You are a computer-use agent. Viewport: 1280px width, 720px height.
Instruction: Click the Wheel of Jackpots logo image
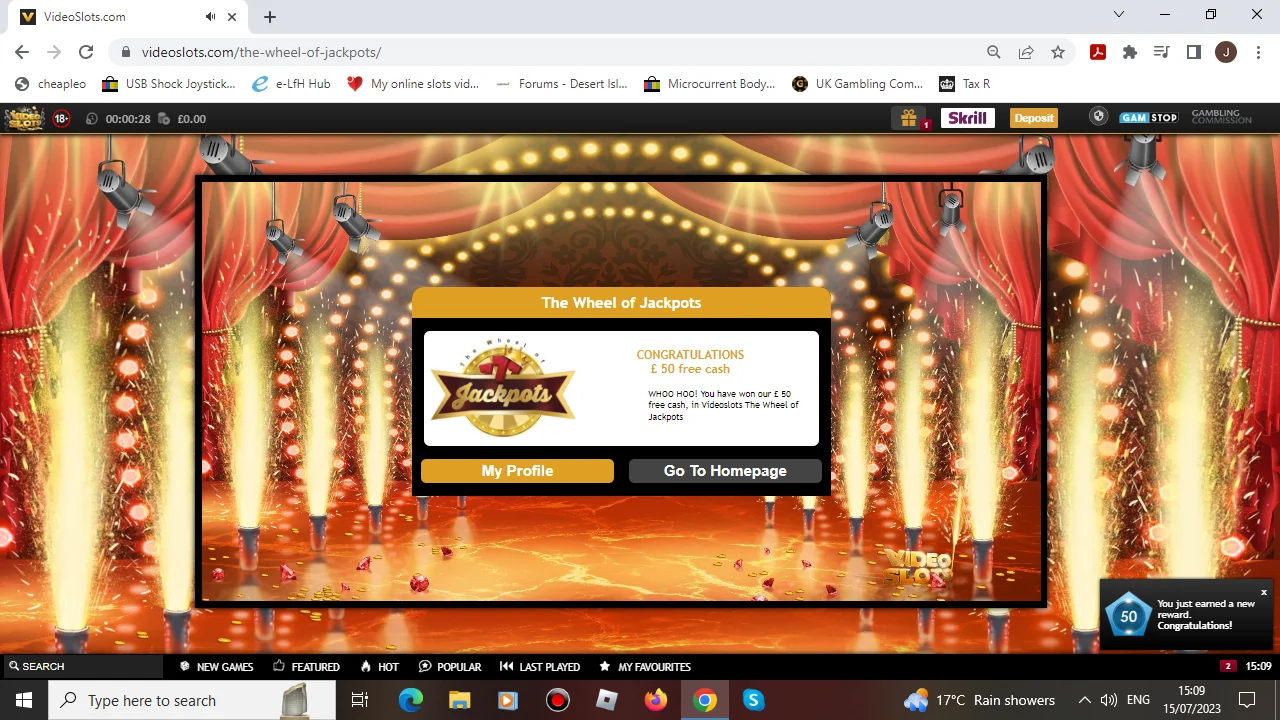[x=503, y=387]
